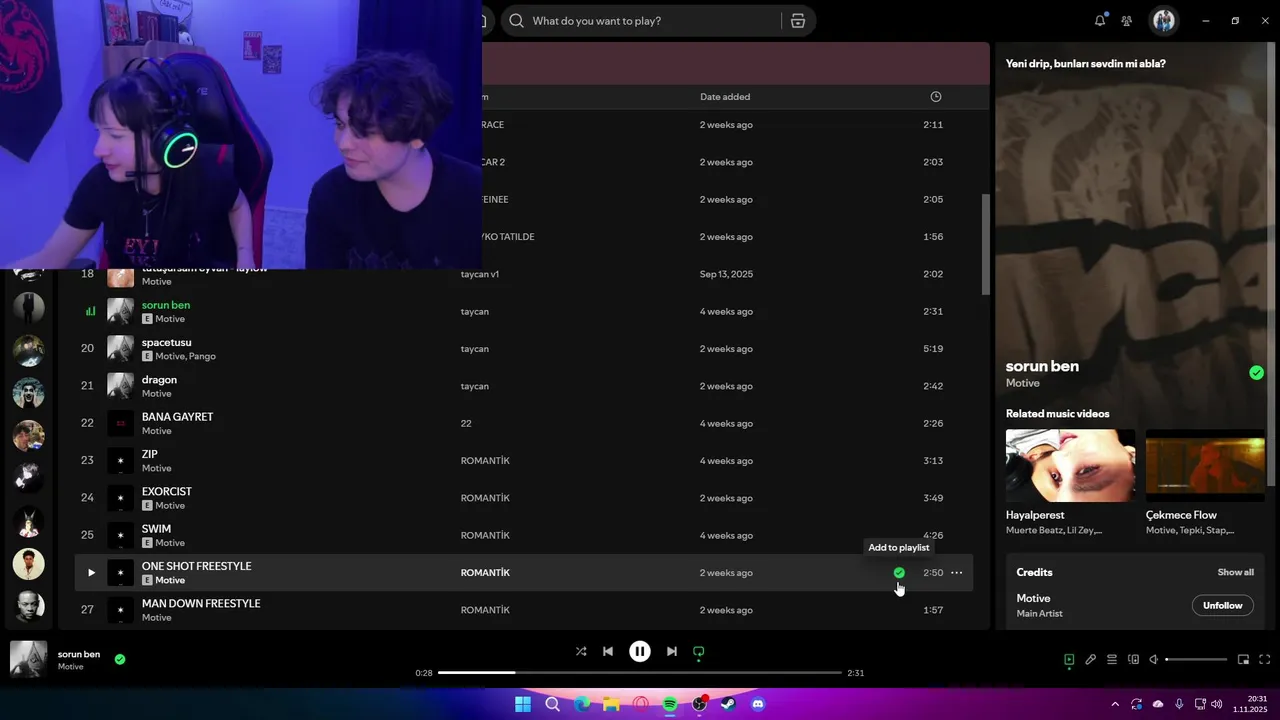Open the Windows Start button
Screen dimensions: 1280x720
(523, 704)
